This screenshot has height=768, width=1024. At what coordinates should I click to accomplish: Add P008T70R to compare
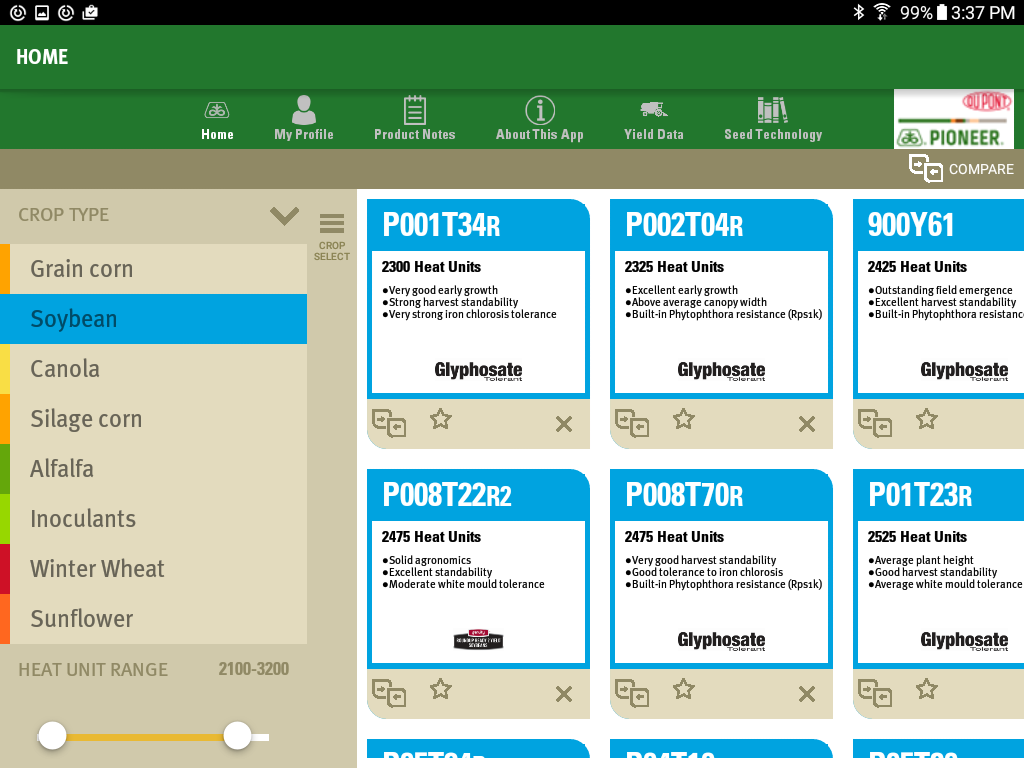coord(632,693)
